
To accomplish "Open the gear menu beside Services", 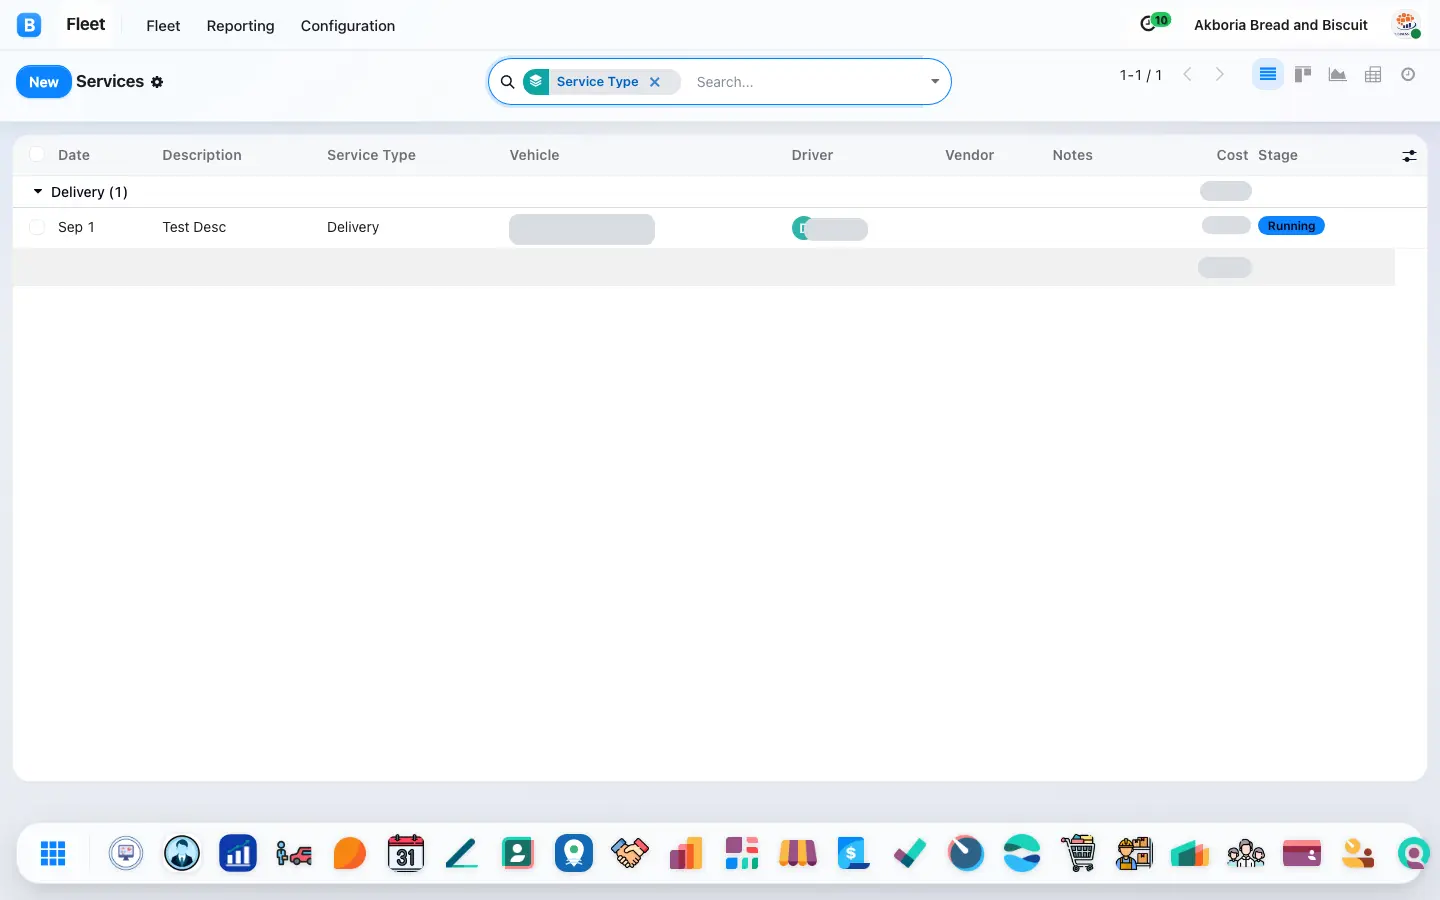I will (x=157, y=82).
